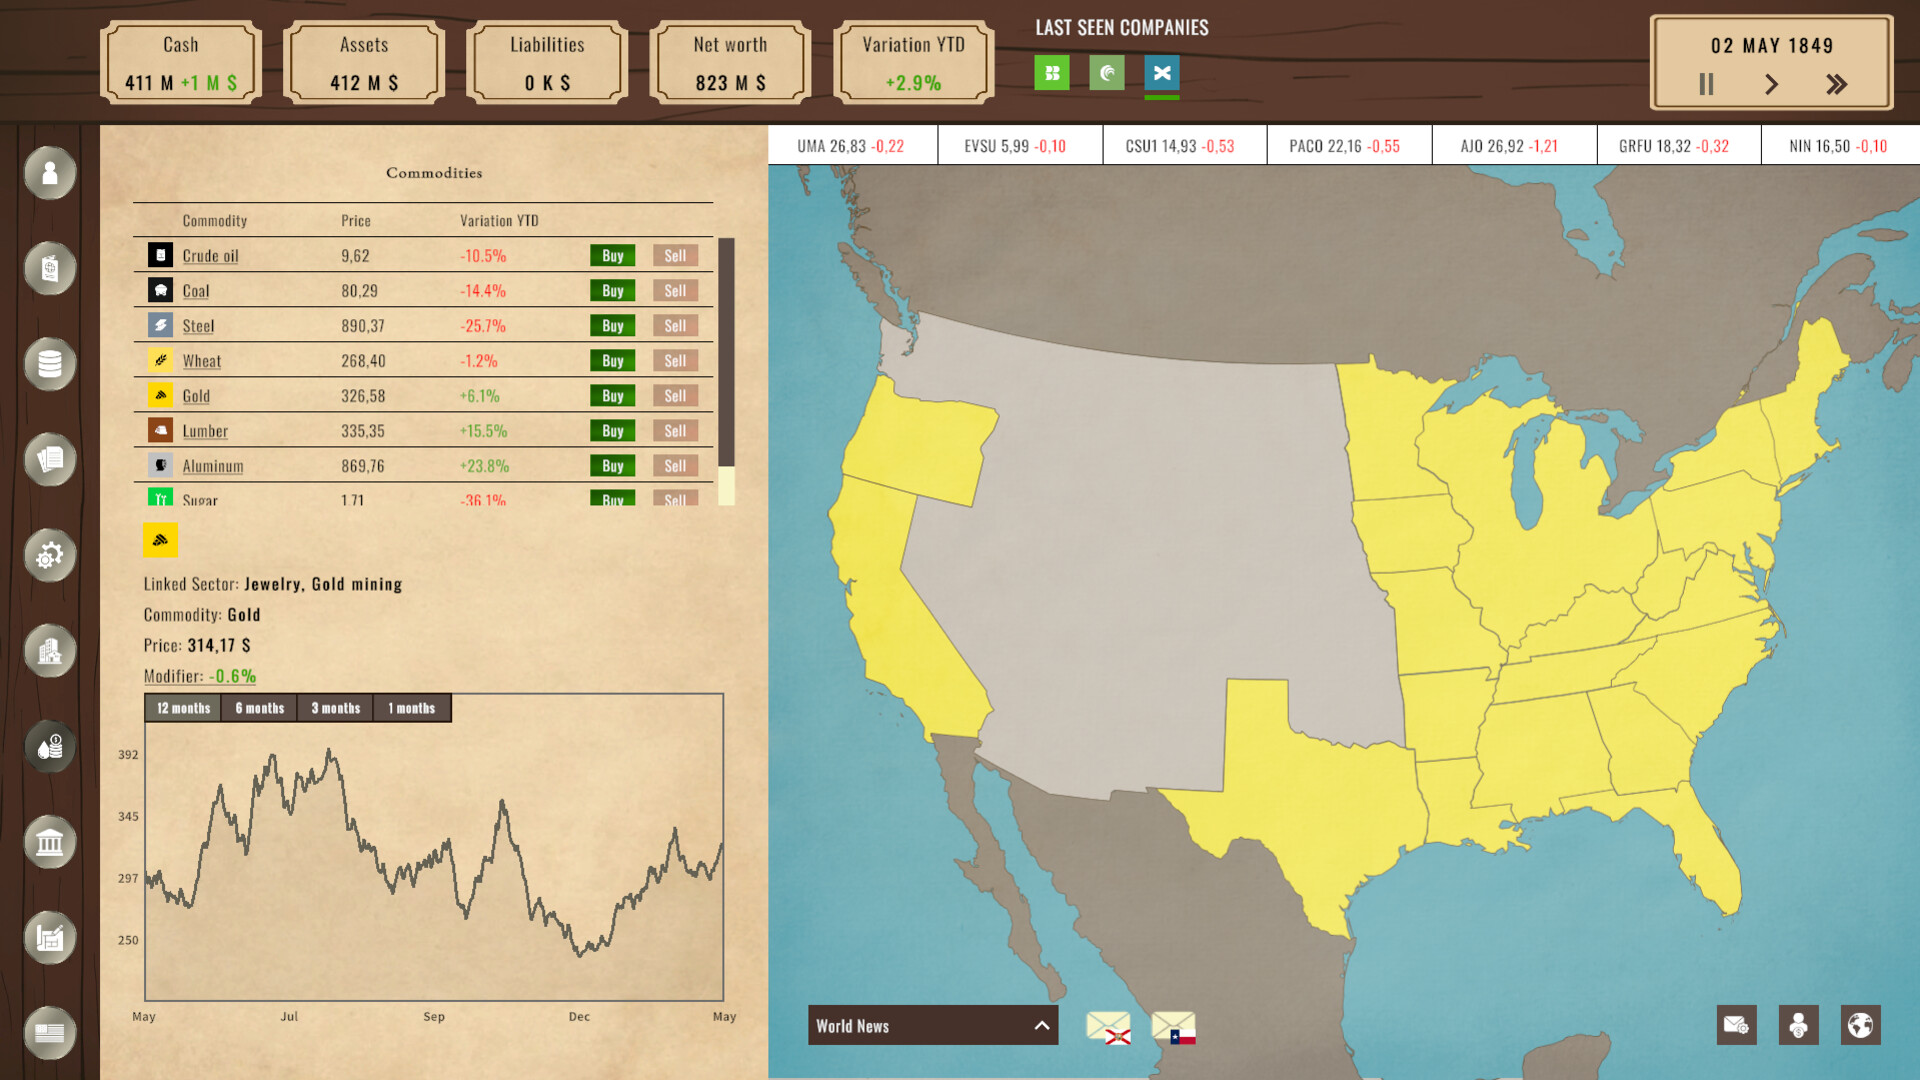Viewport: 1920px width, 1080px height.
Task: Open the company buildings panel in sidebar
Action: (x=49, y=651)
